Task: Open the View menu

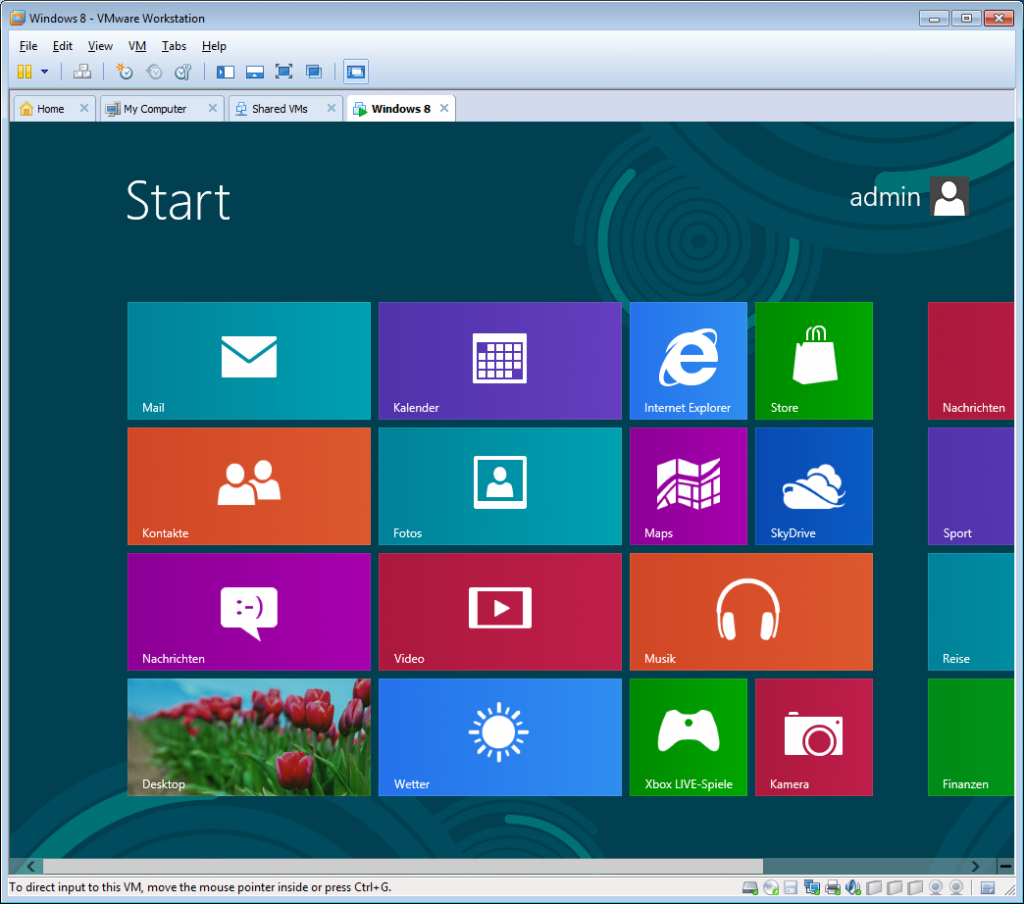Action: 100,46
